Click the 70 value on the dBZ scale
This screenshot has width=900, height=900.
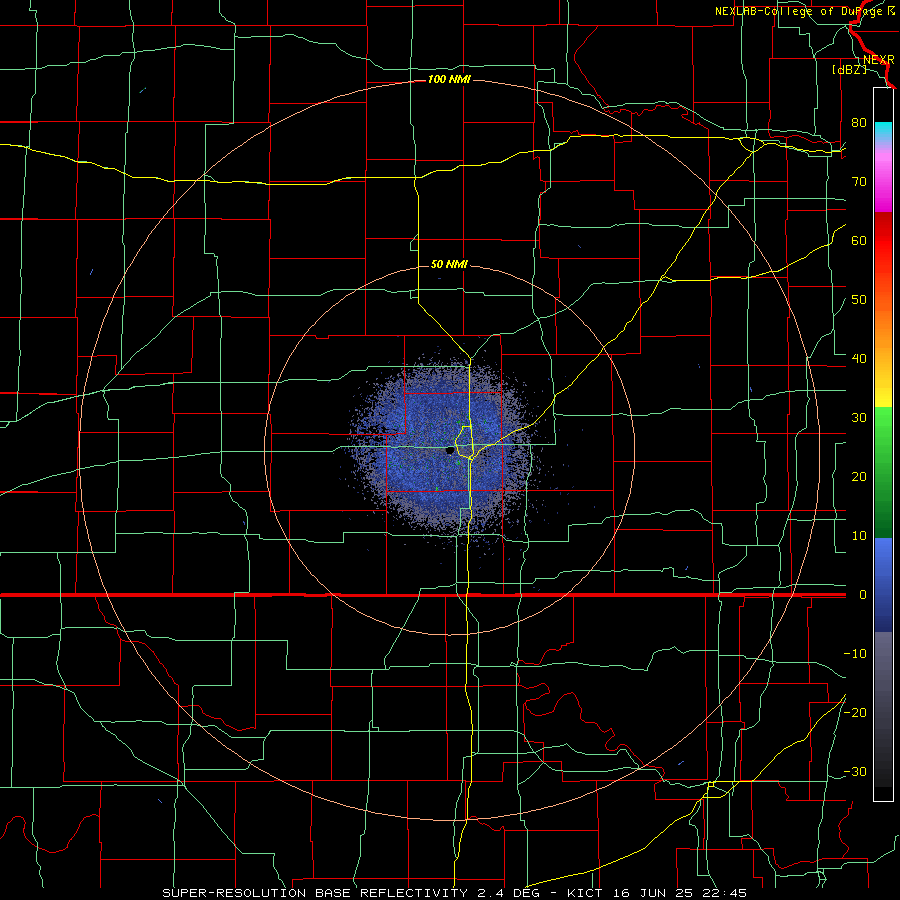click(x=859, y=182)
